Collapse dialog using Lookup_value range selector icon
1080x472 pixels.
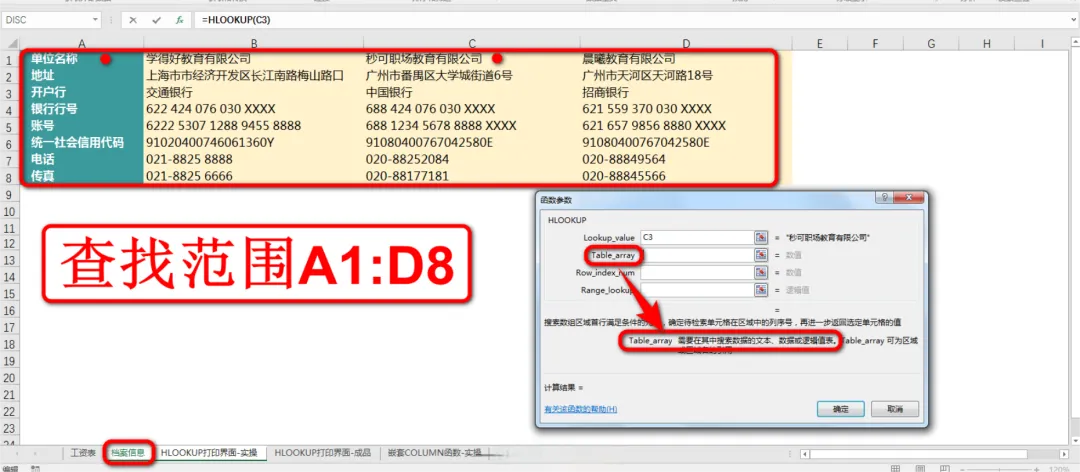coord(761,237)
